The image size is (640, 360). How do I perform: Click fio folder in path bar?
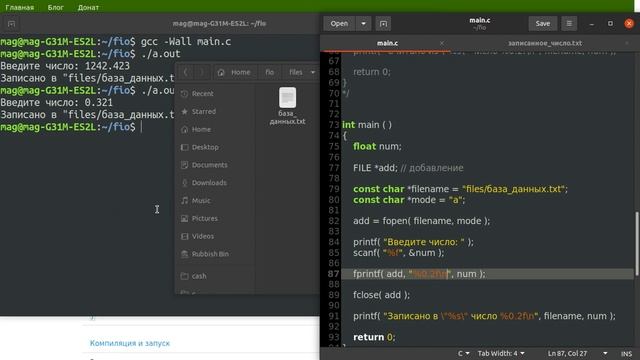[x=269, y=72]
